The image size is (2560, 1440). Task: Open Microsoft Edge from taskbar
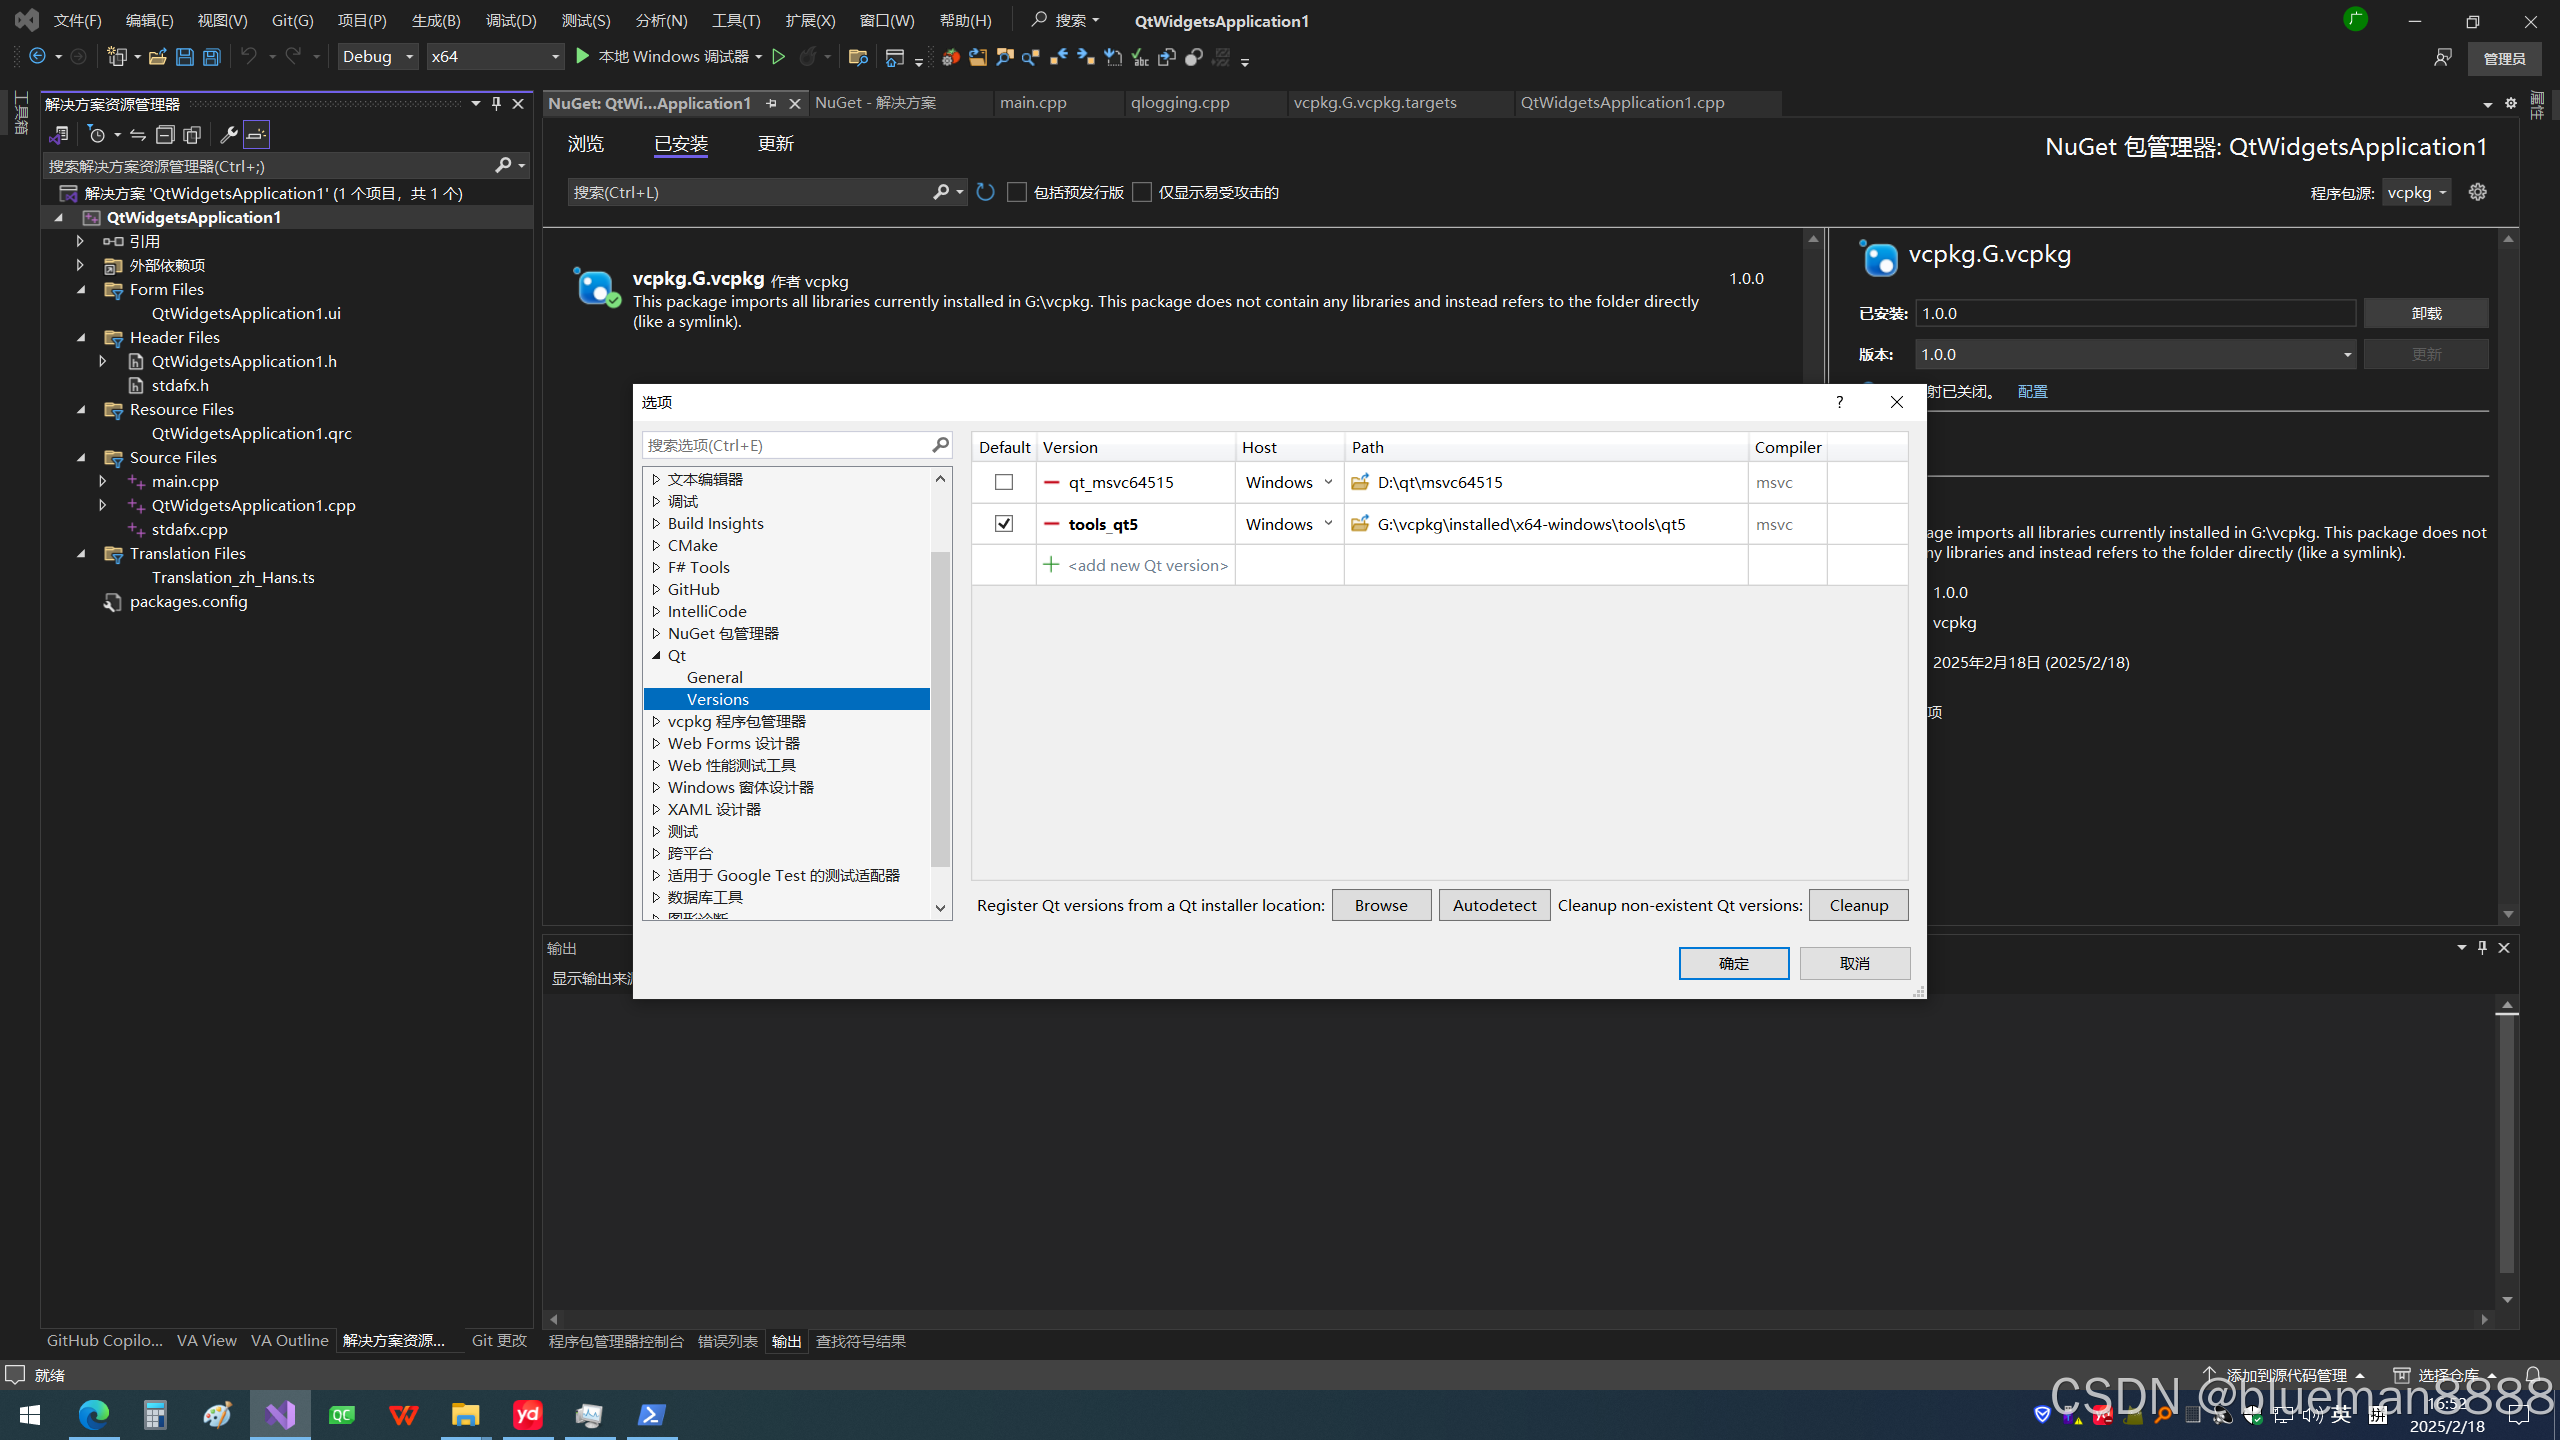click(94, 1414)
